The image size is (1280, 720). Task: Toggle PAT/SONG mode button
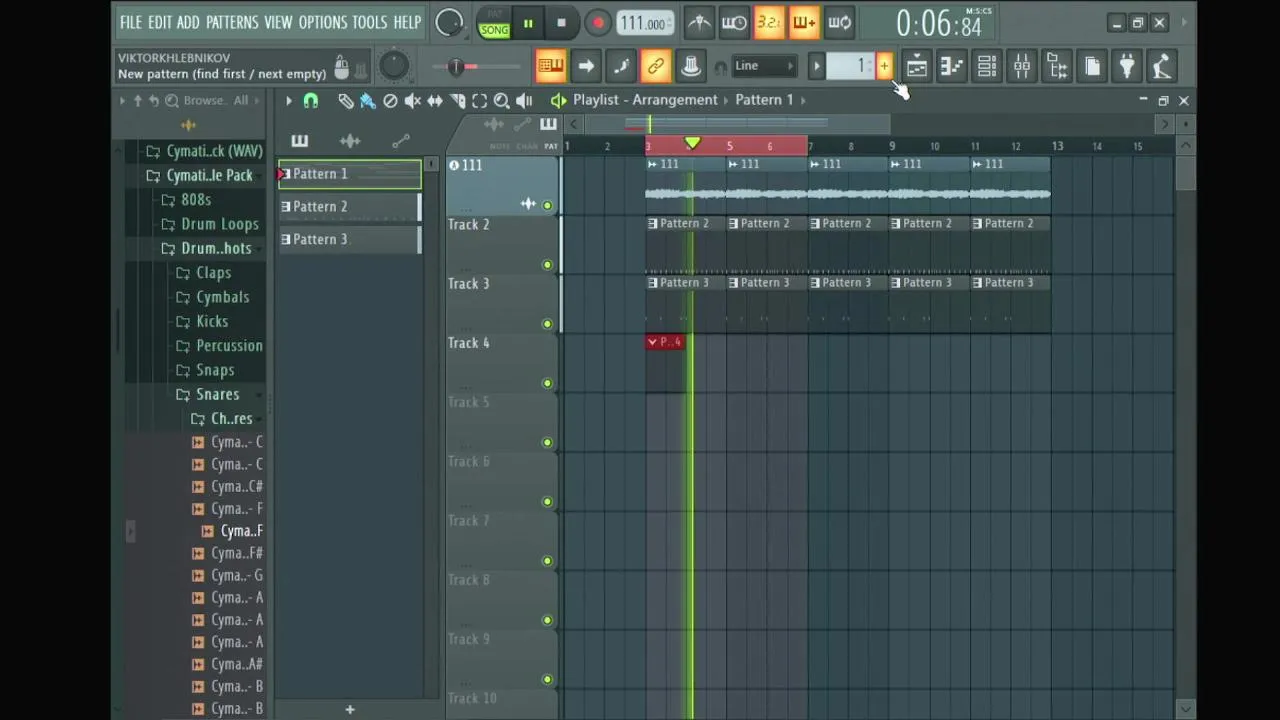(494, 23)
